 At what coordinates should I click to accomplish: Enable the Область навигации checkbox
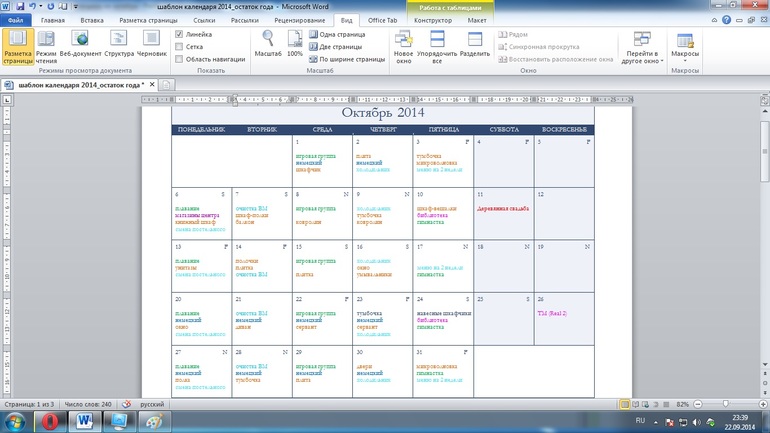(x=179, y=60)
